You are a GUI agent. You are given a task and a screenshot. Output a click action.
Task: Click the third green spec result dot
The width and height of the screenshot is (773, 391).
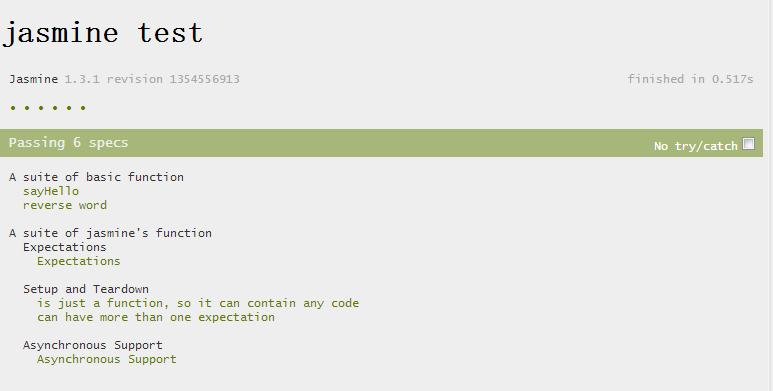[41, 107]
